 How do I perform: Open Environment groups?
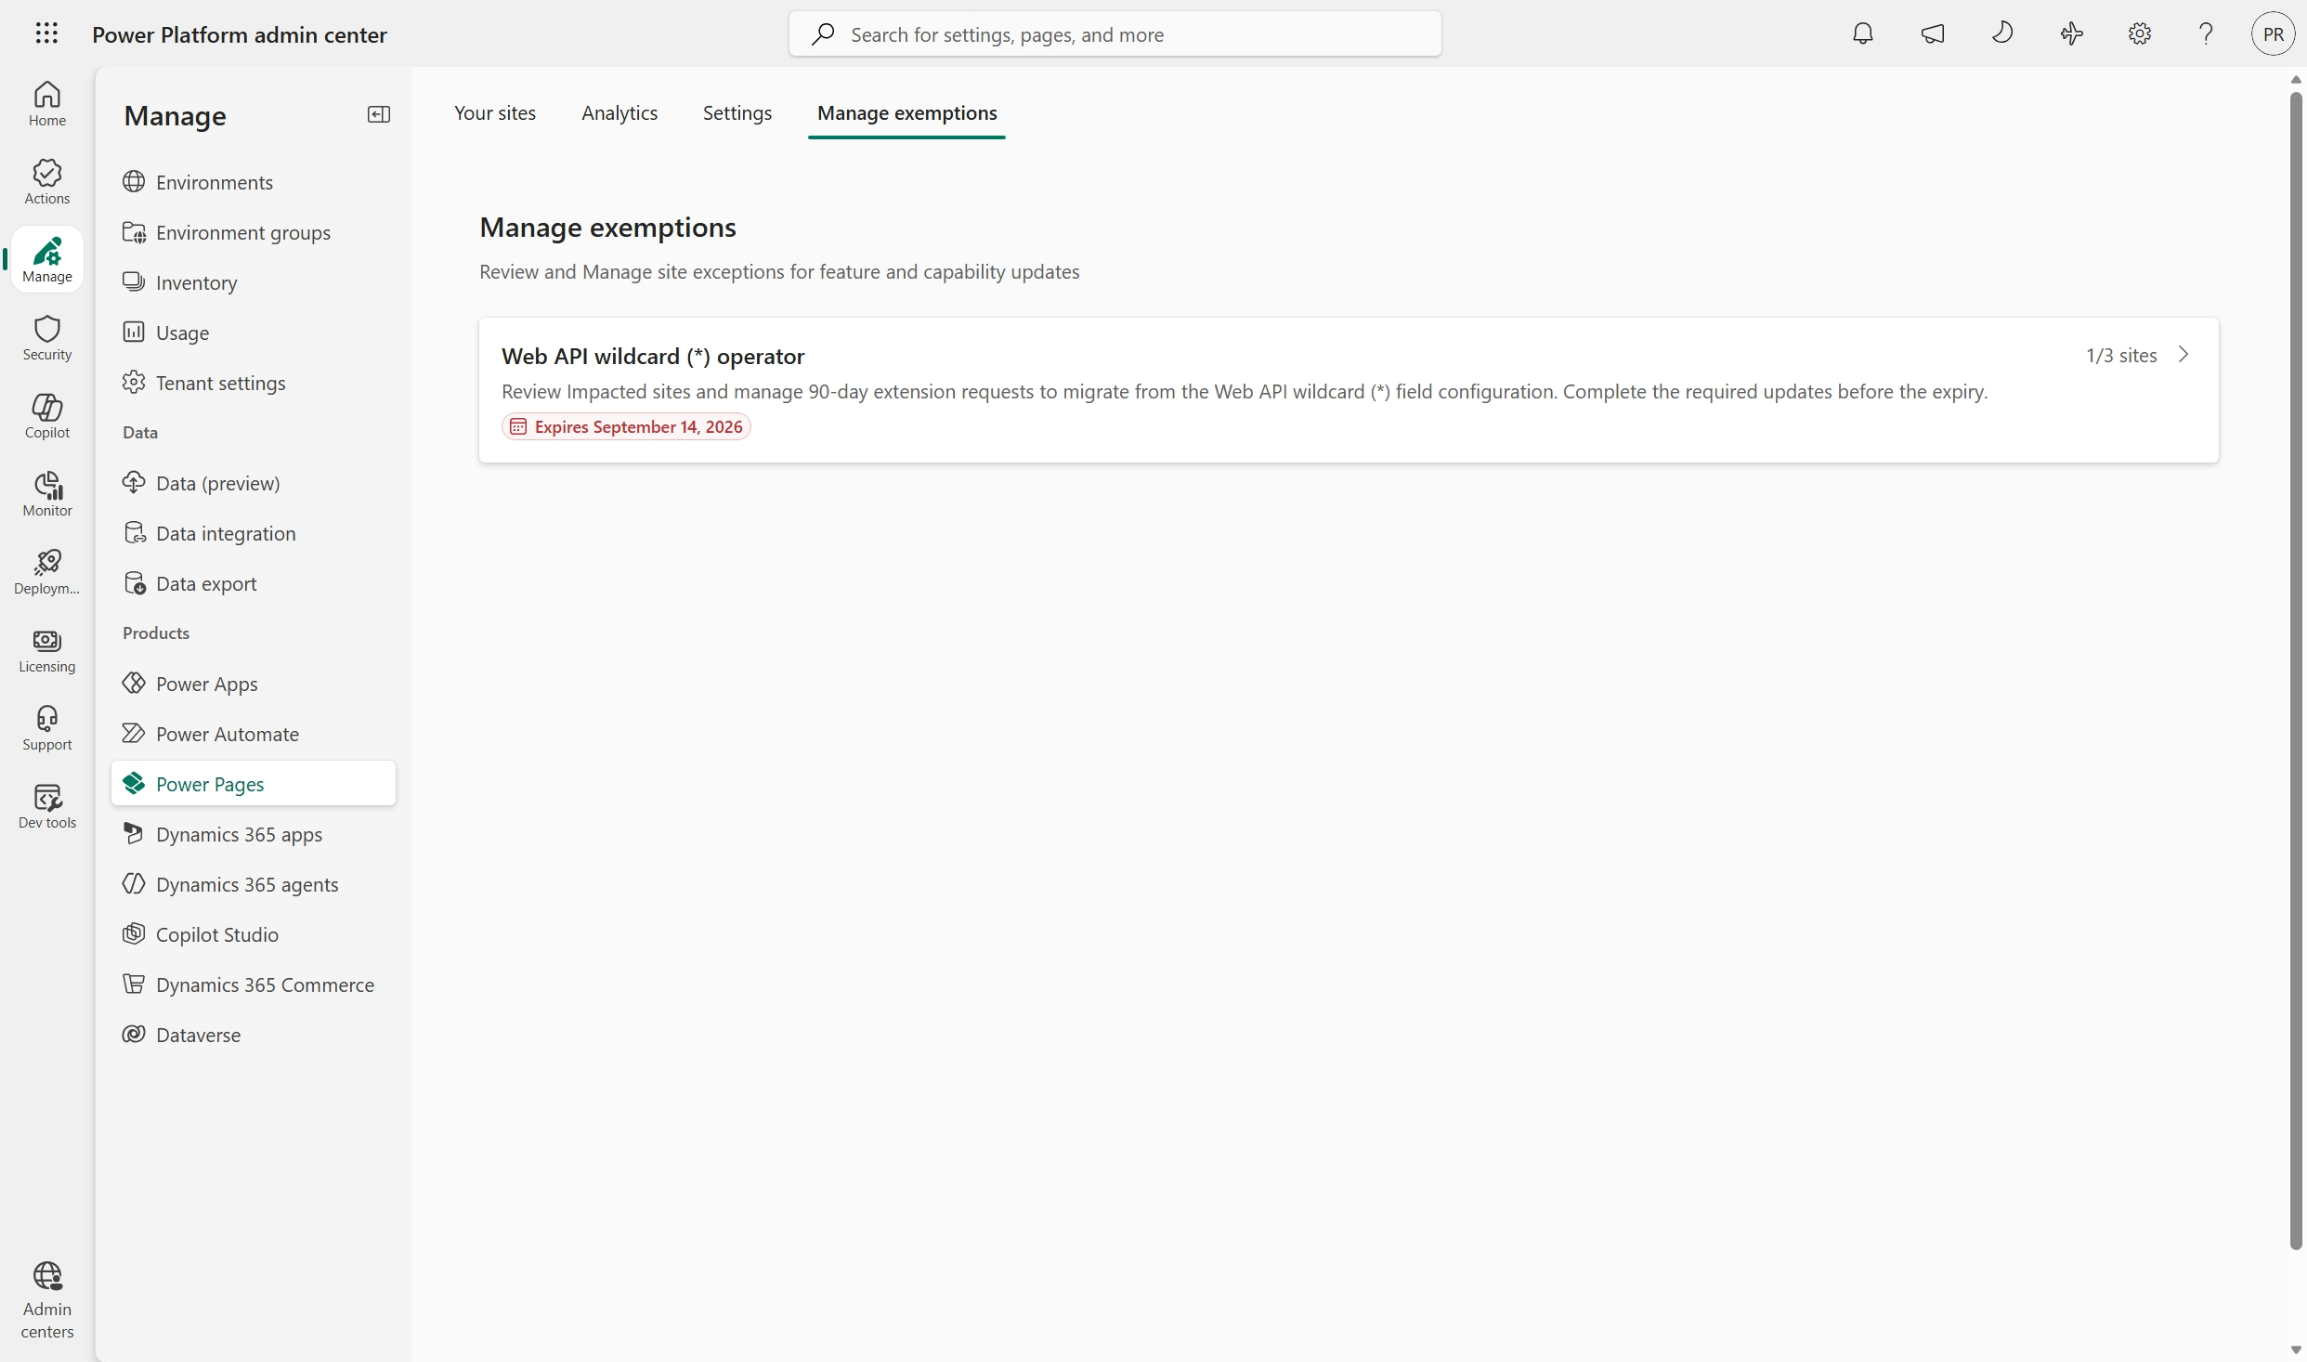(254, 232)
